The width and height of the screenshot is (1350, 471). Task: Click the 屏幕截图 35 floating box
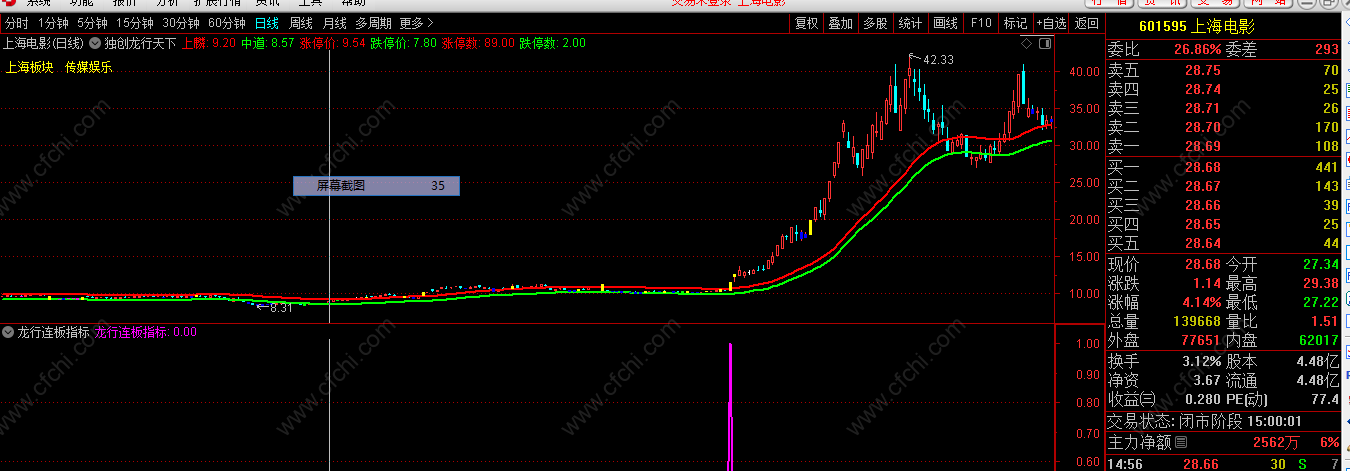click(376, 186)
